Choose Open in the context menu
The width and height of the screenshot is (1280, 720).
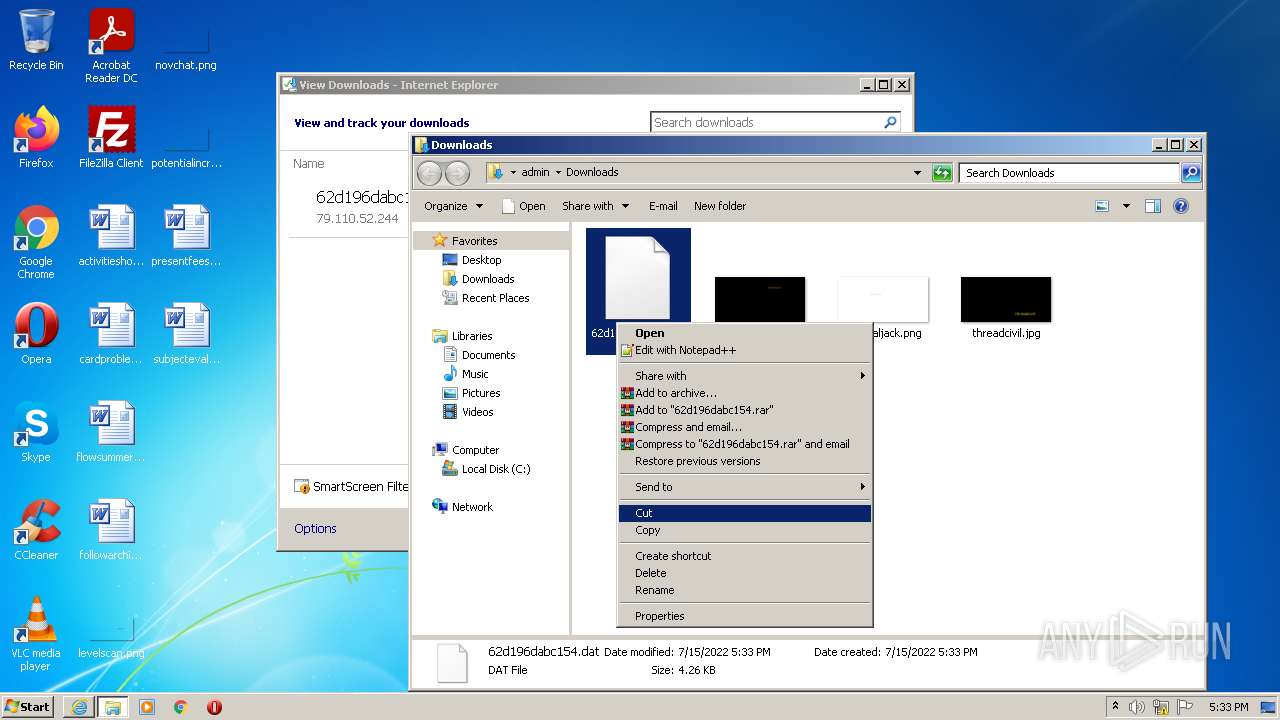coord(745,333)
